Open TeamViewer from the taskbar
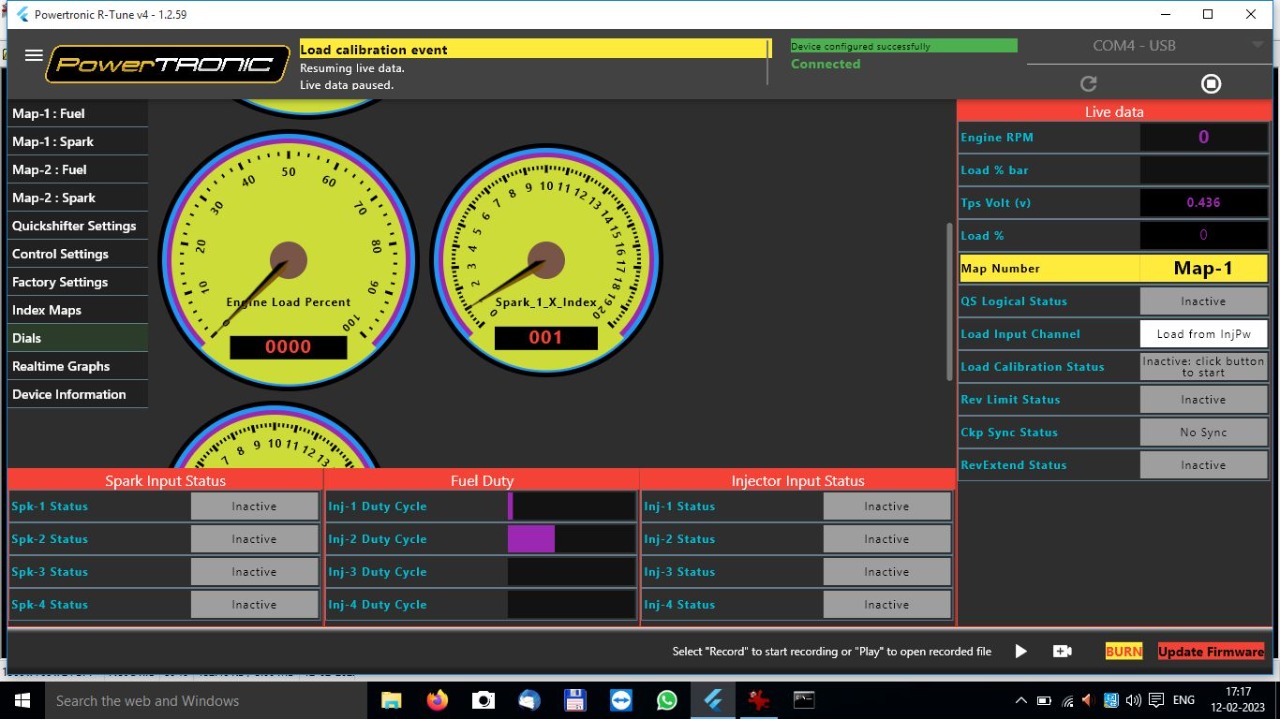The width and height of the screenshot is (1280, 719). click(x=621, y=700)
